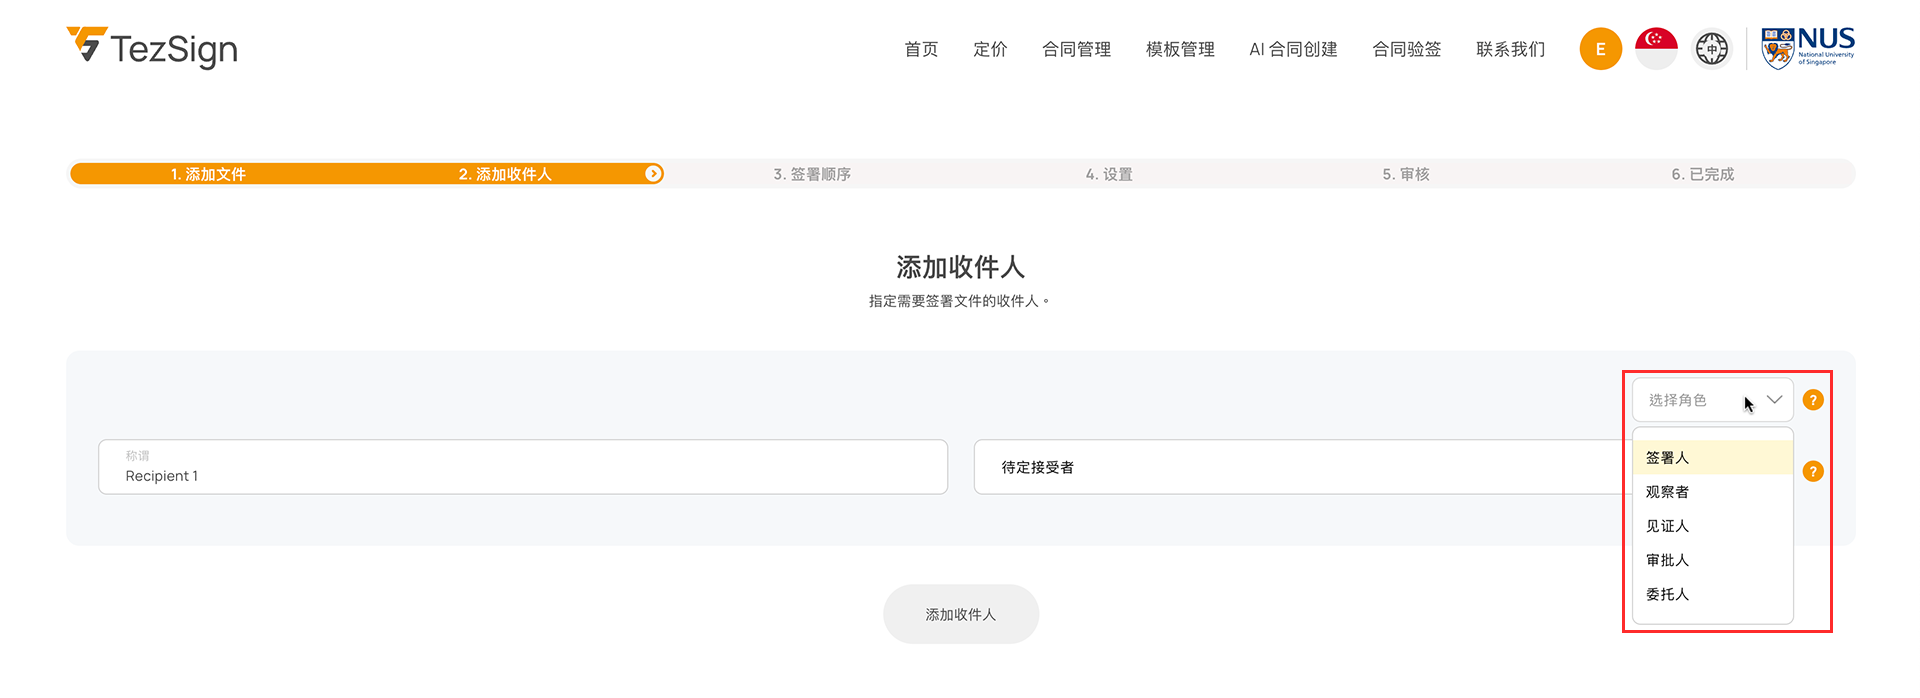Click help icon beside 待定接受者 field
This screenshot has width=1920, height=698.
tap(1813, 472)
